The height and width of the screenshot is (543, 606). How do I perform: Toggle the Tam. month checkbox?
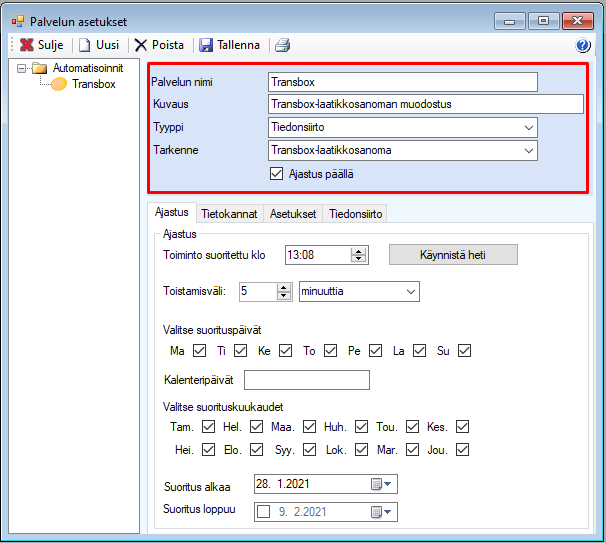208,427
